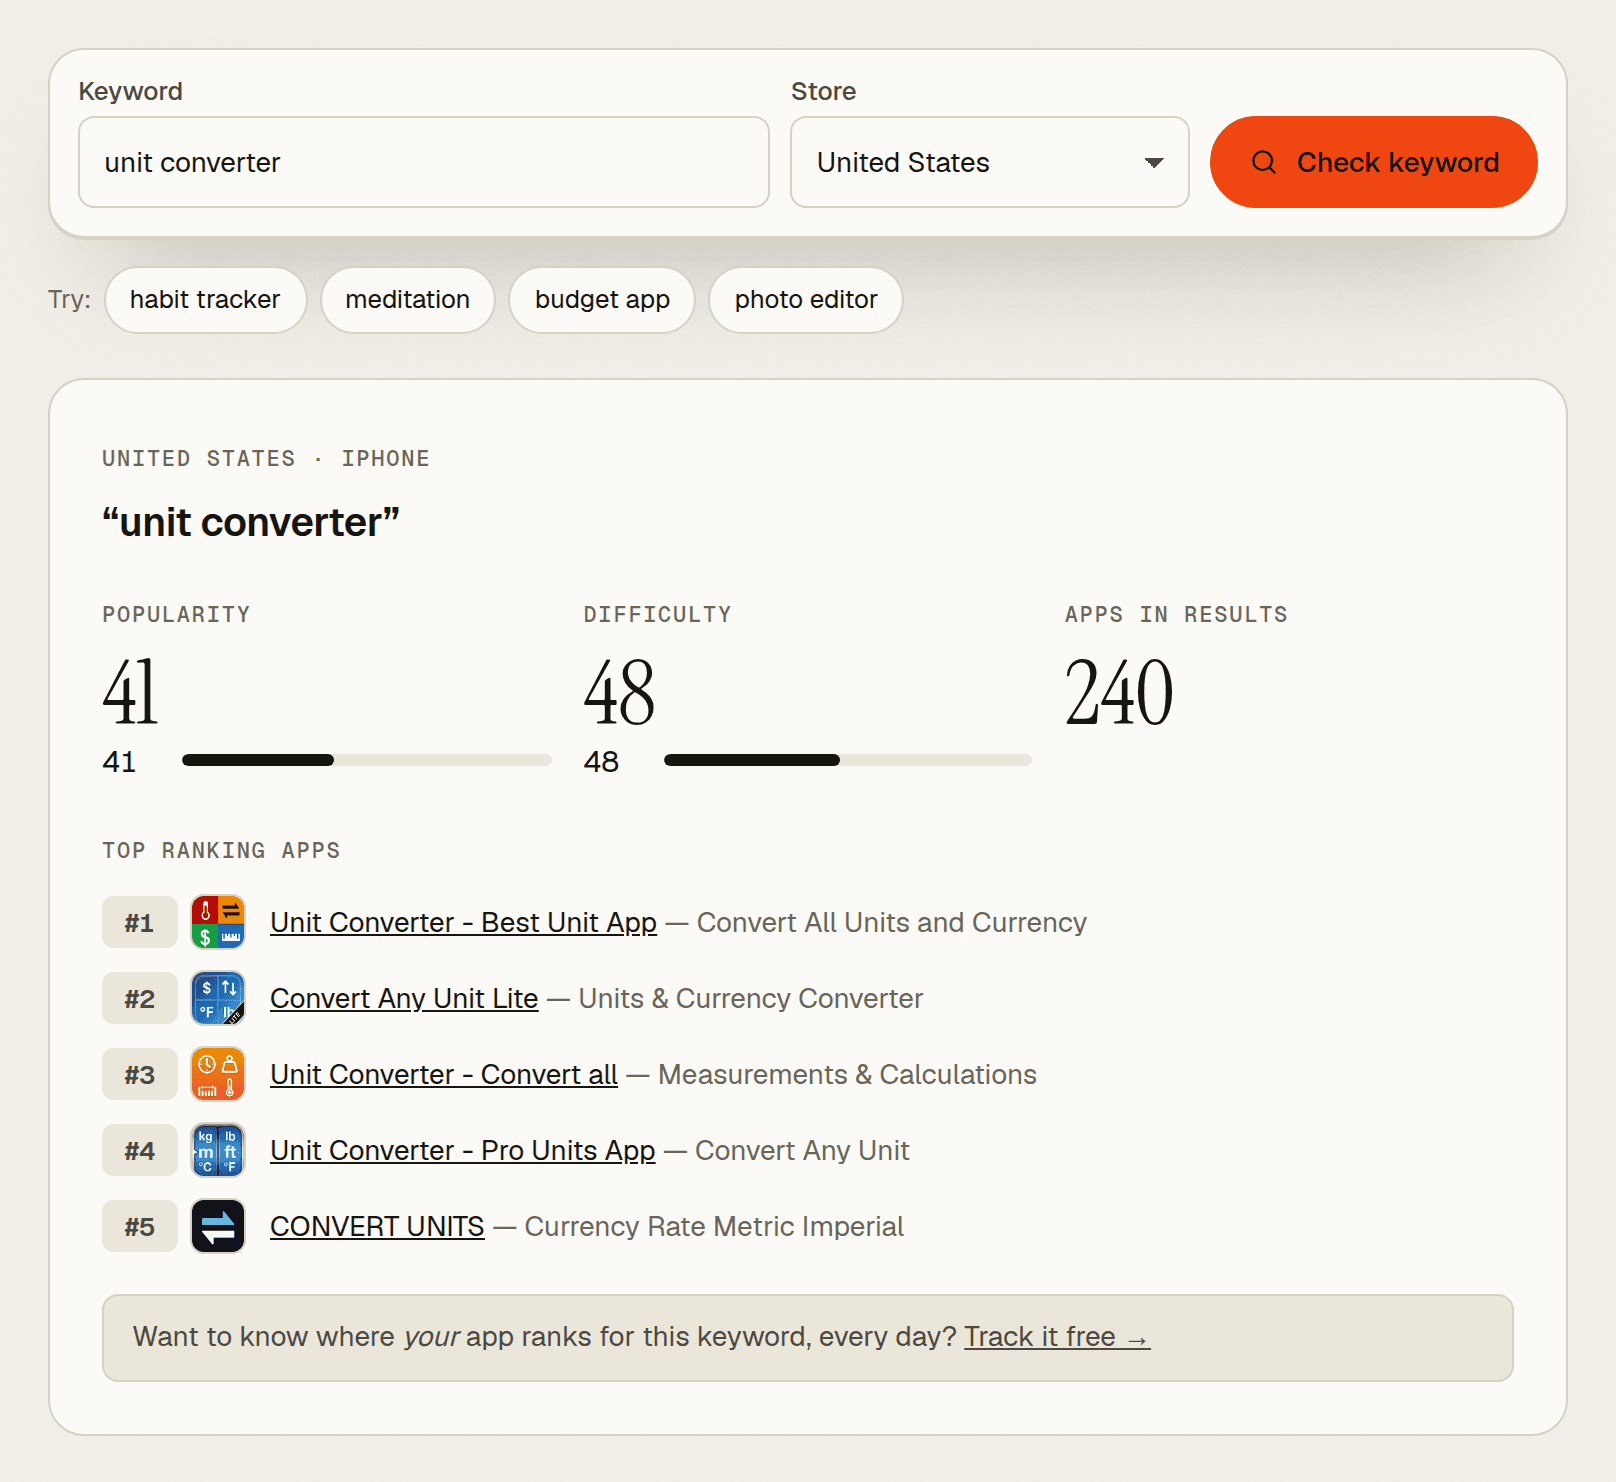Click the Unit Converter - Convert all icon
The height and width of the screenshot is (1482, 1616).
[x=218, y=1074]
